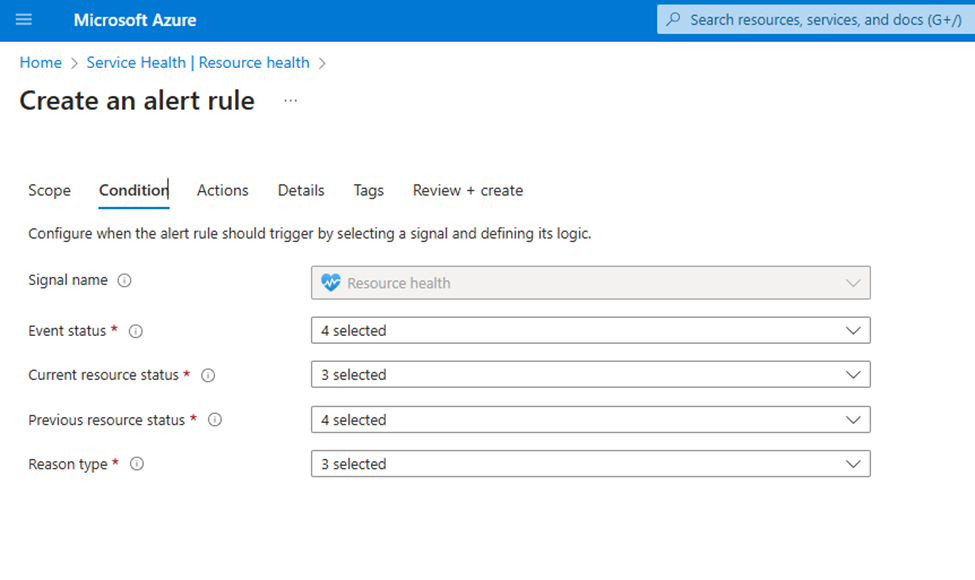Open the Details tab
This screenshot has height=580, width=975.
301,190
